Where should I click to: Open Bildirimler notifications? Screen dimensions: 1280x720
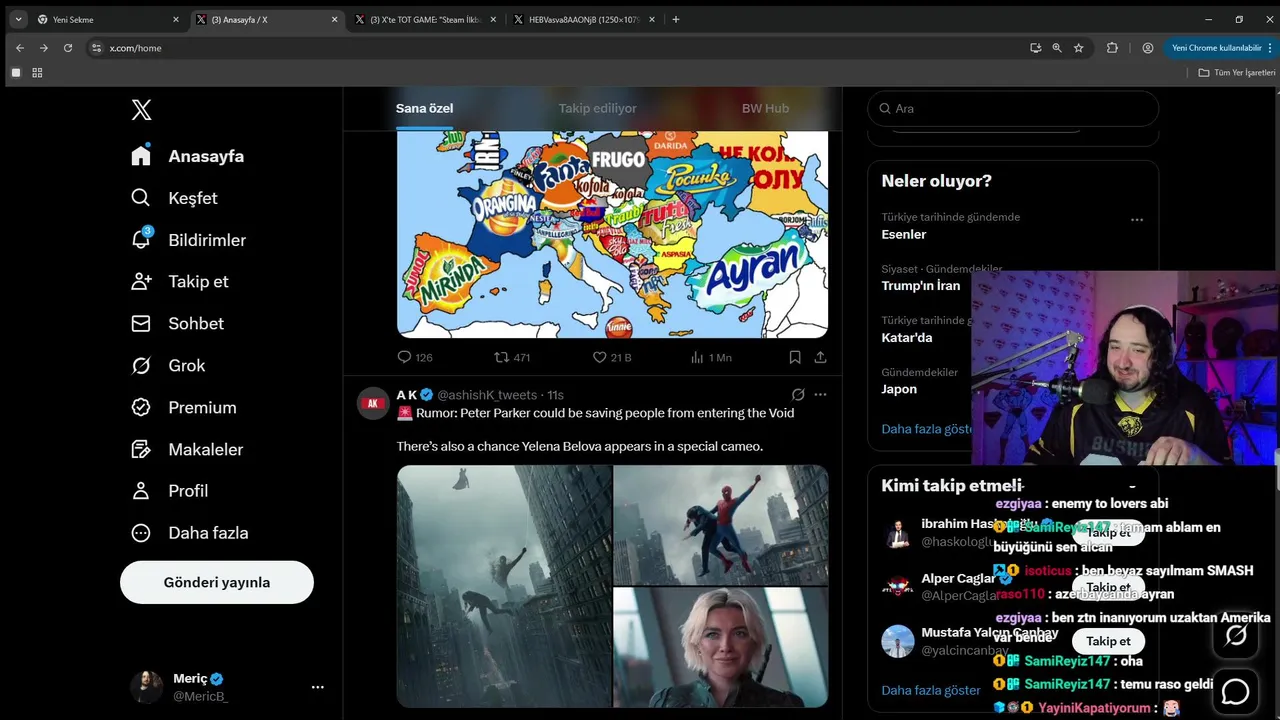point(189,240)
